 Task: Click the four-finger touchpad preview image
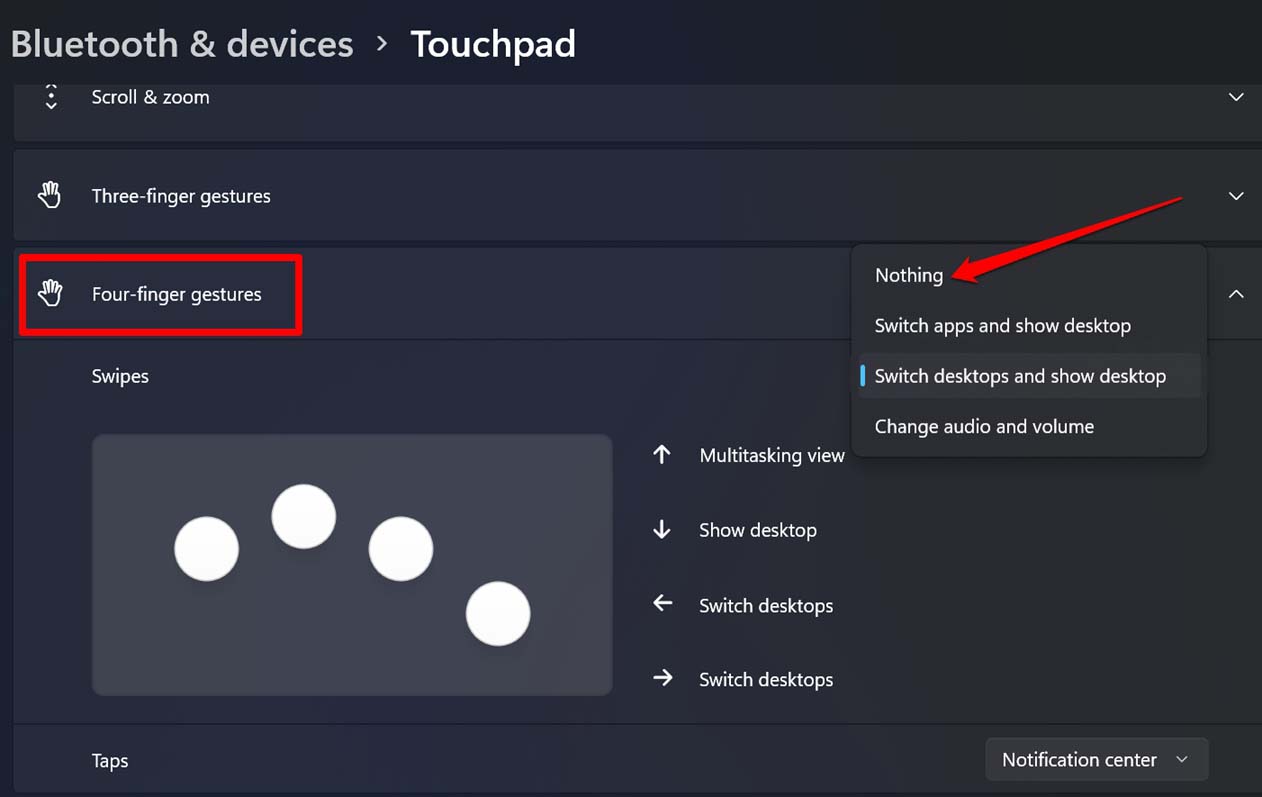coord(352,564)
